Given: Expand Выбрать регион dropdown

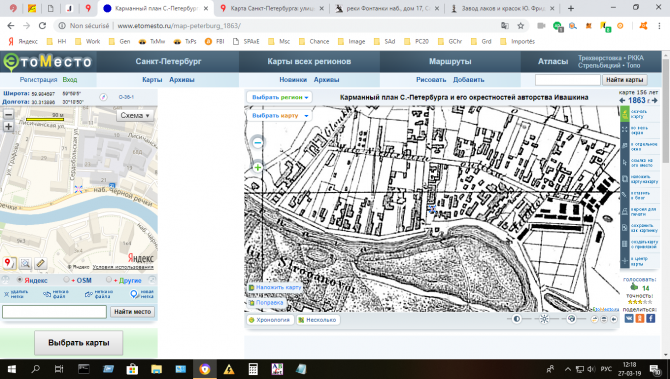Looking at the screenshot, I should point(280,97).
